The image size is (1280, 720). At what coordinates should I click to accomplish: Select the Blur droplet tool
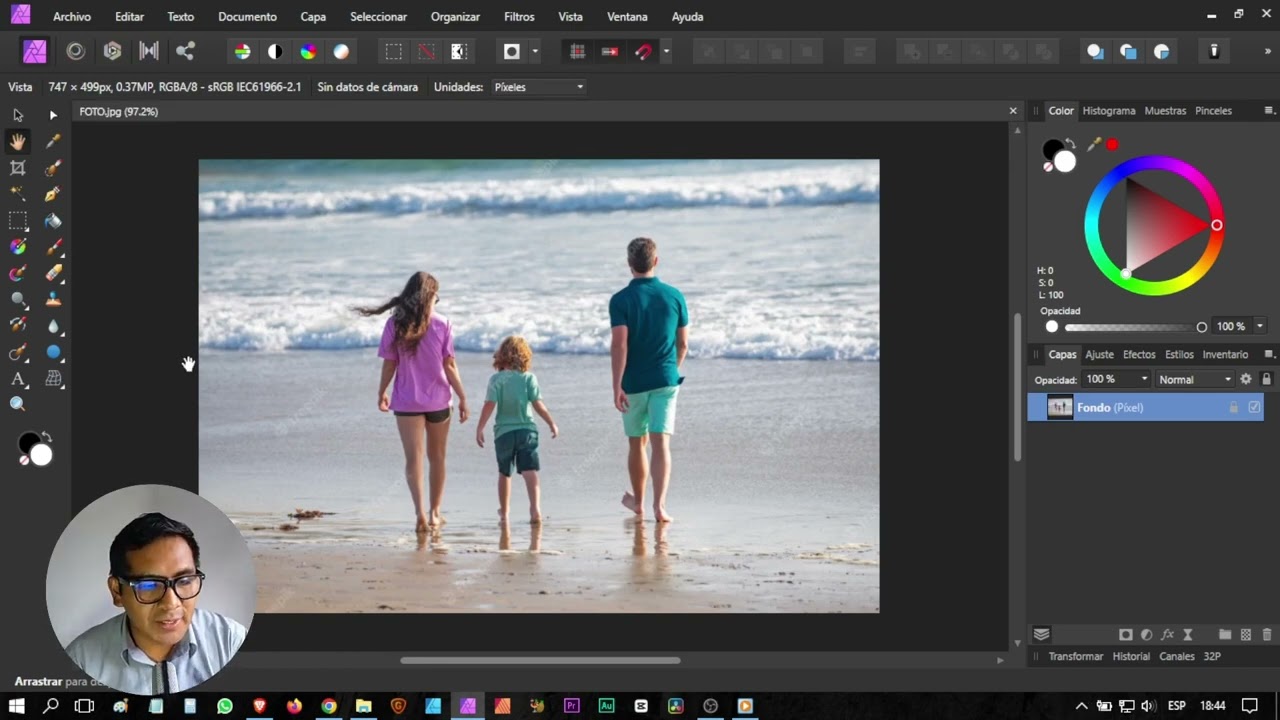[x=54, y=326]
